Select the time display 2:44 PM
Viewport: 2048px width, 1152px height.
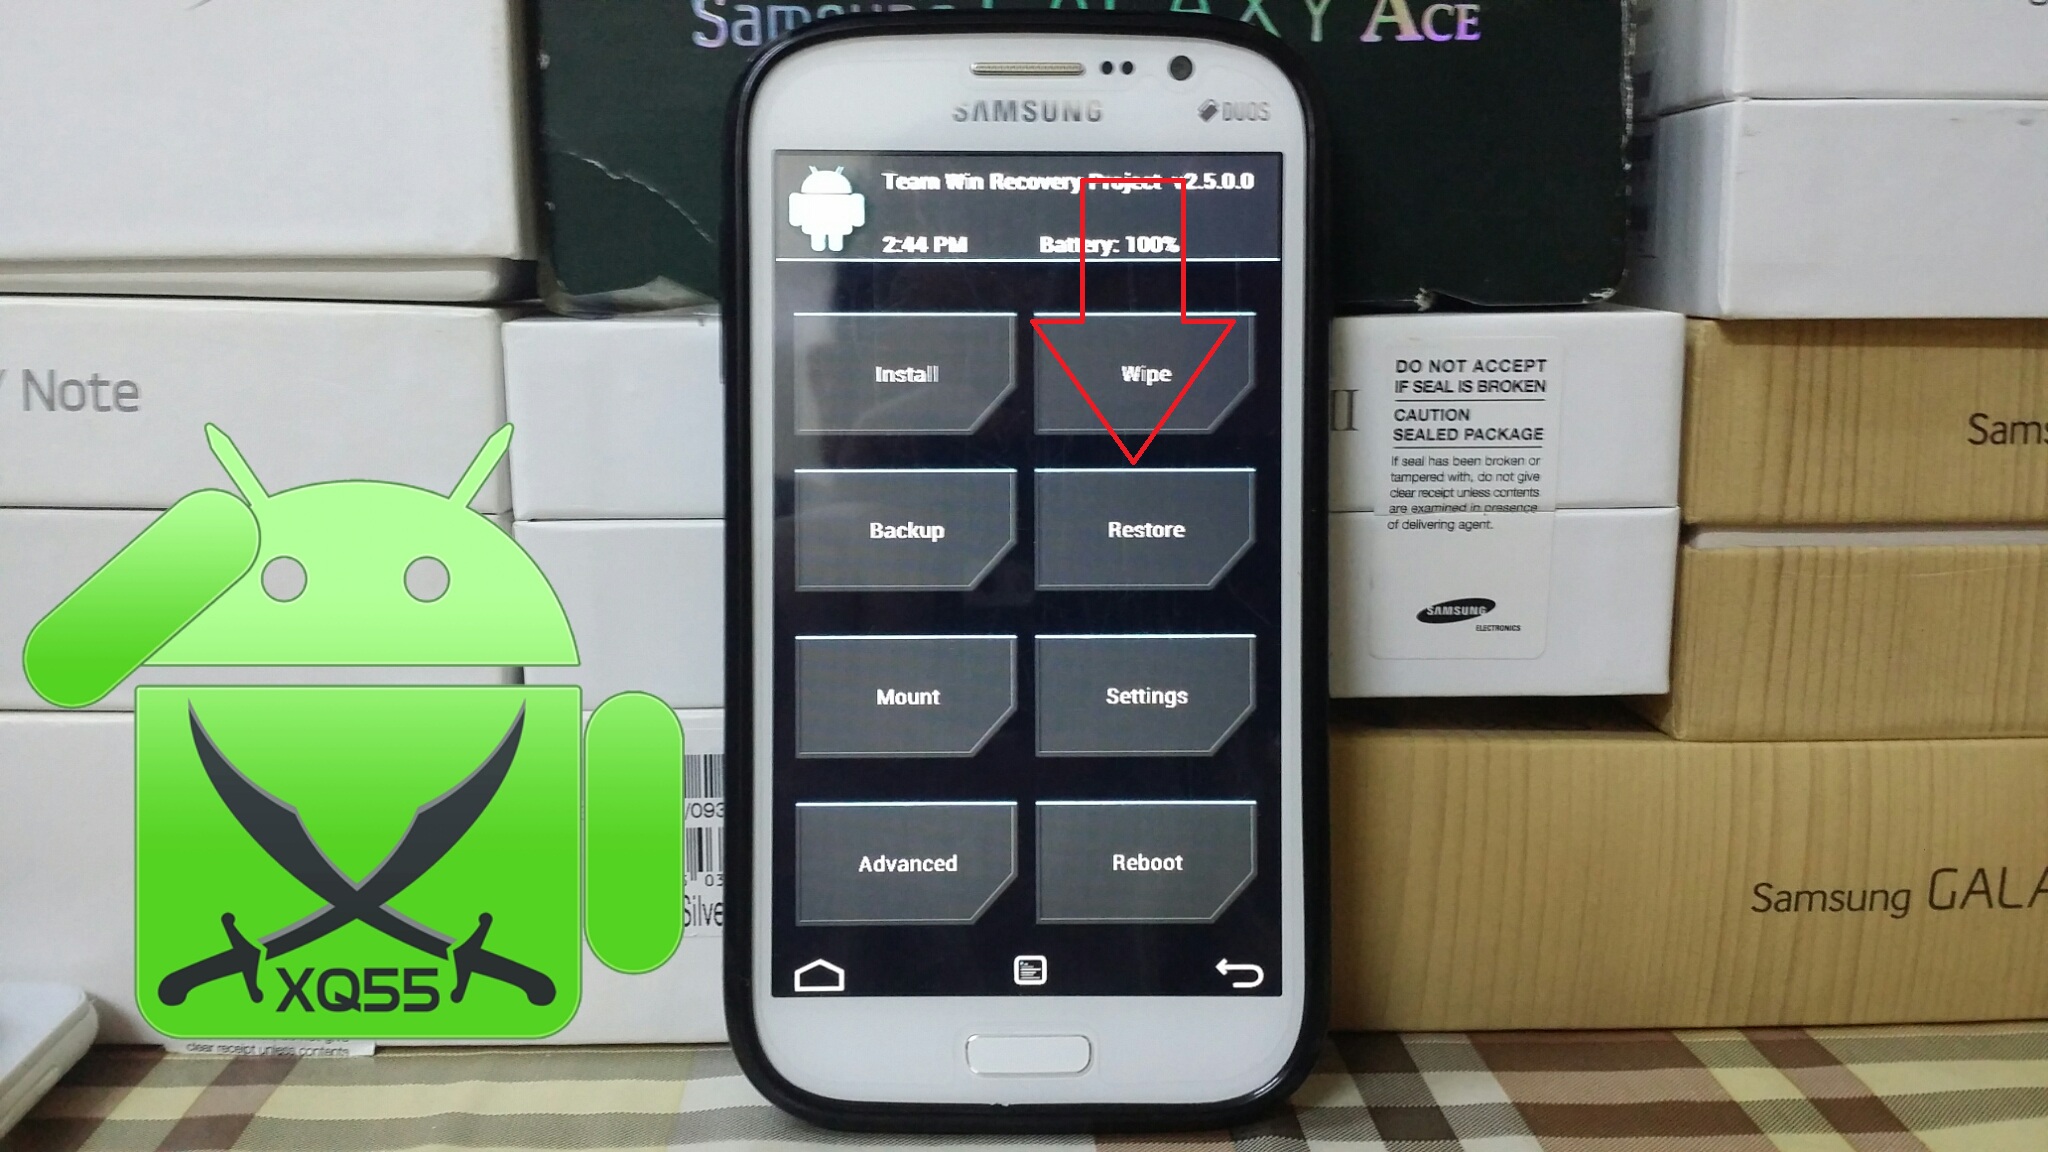coord(911,245)
